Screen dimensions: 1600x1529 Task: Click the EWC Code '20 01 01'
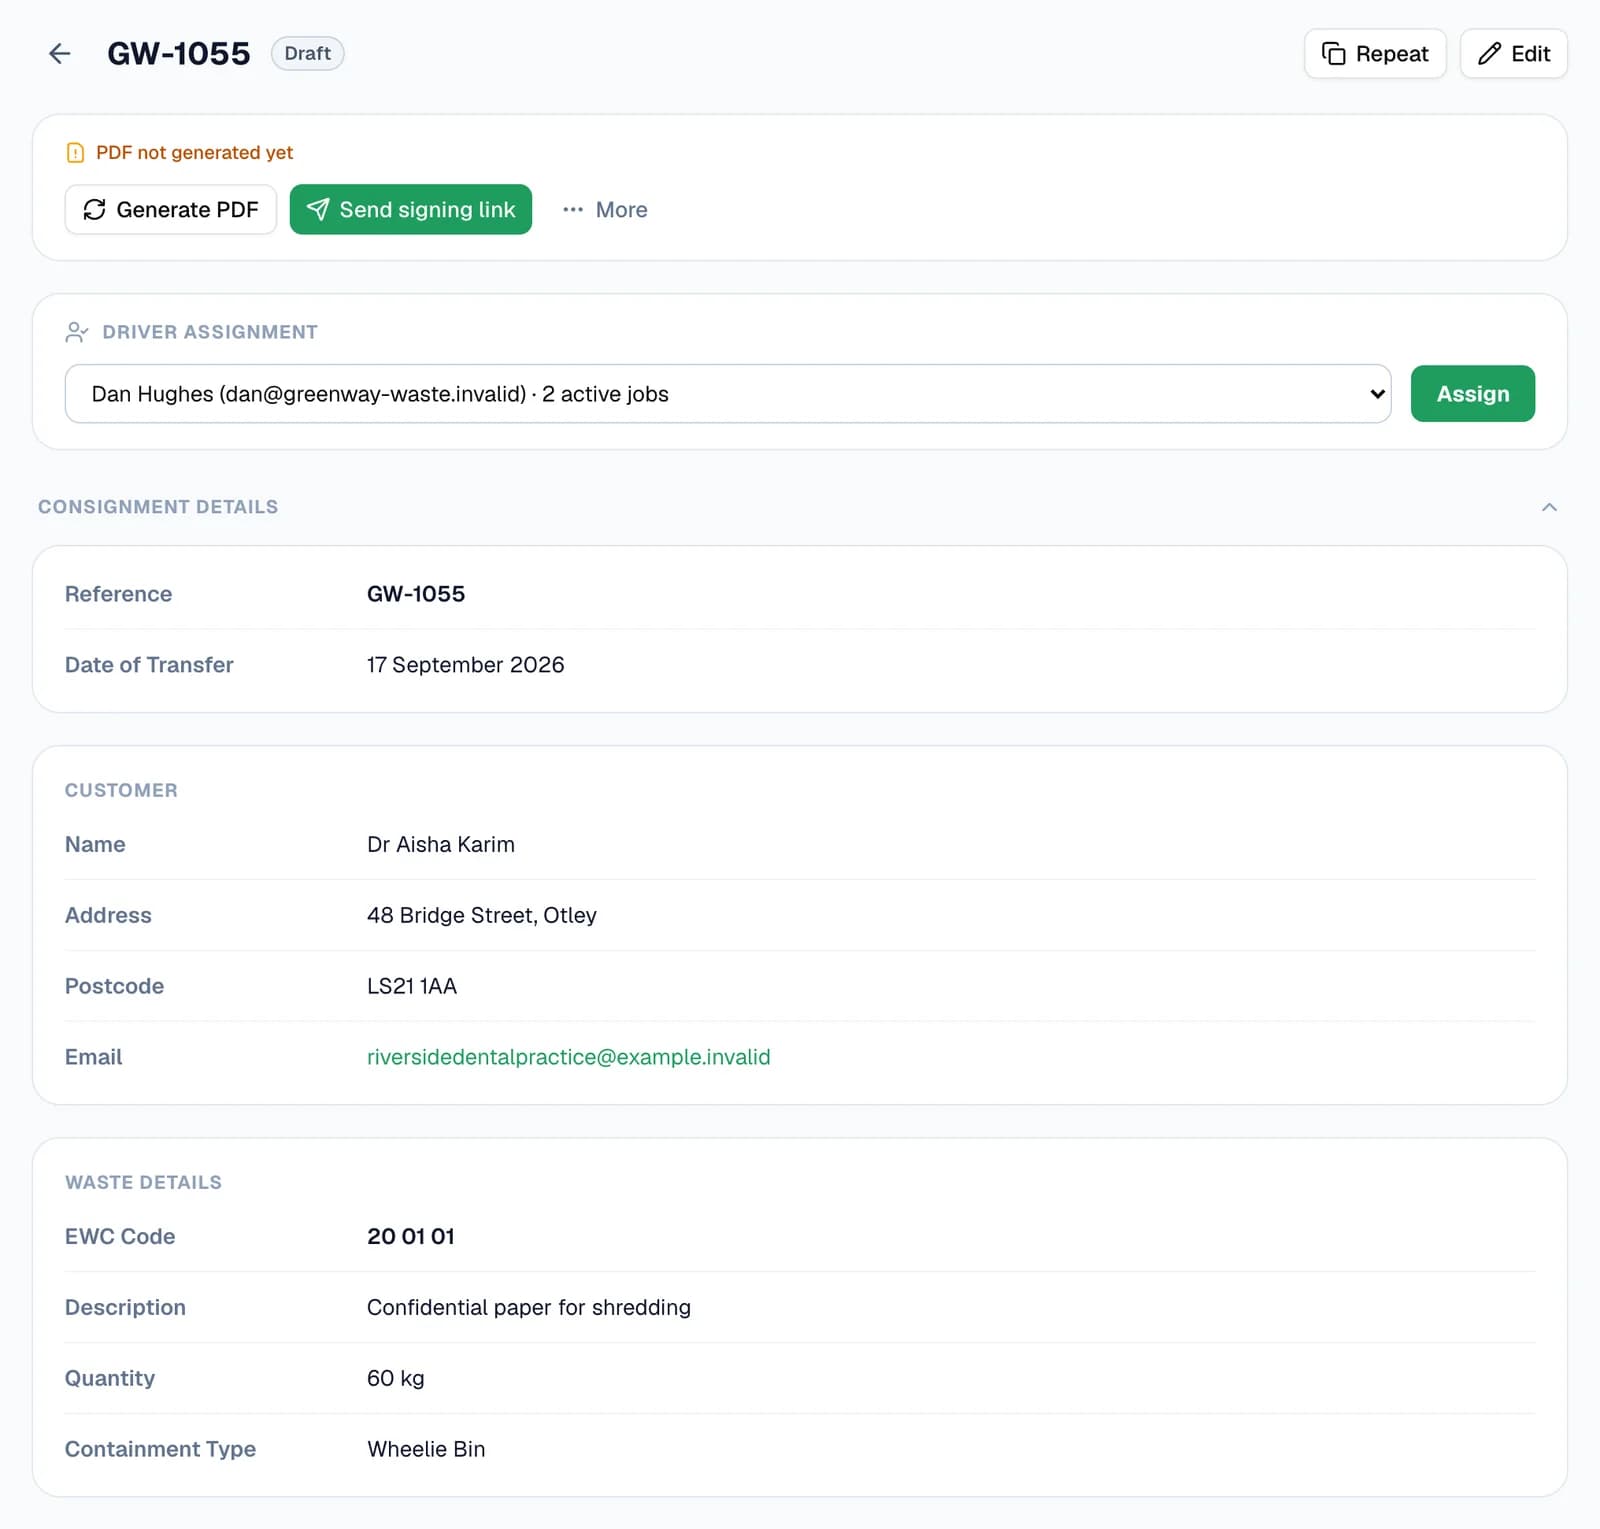click(x=411, y=1236)
